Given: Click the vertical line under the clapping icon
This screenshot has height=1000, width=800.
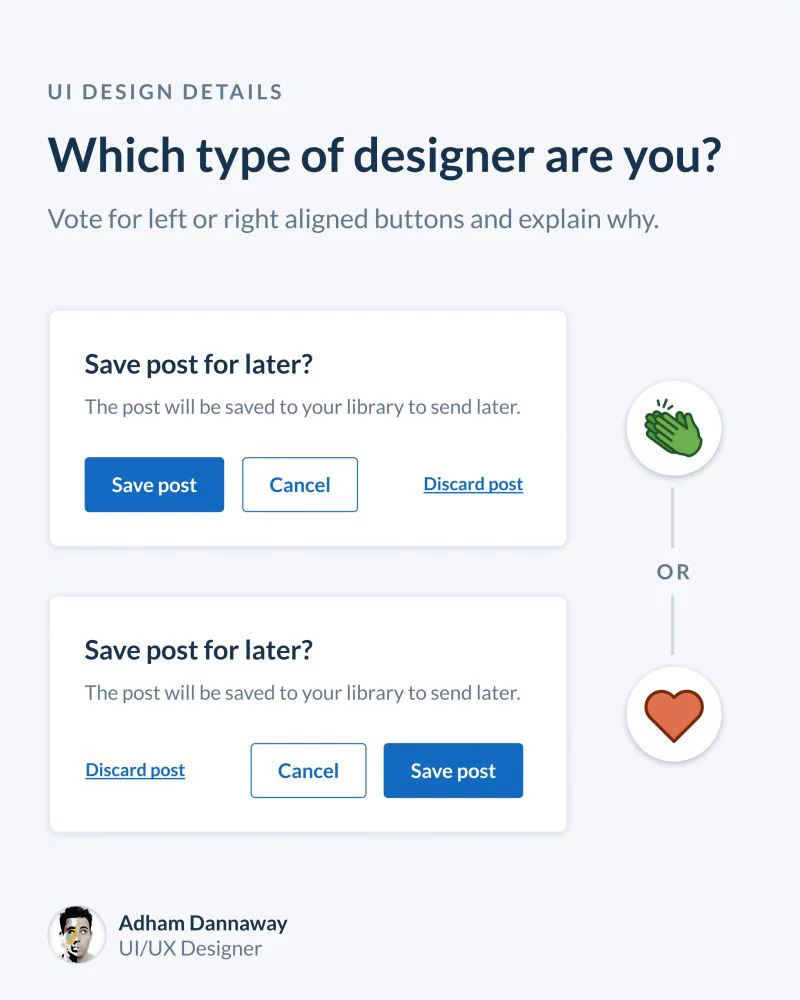Looking at the screenshot, I should [672, 517].
